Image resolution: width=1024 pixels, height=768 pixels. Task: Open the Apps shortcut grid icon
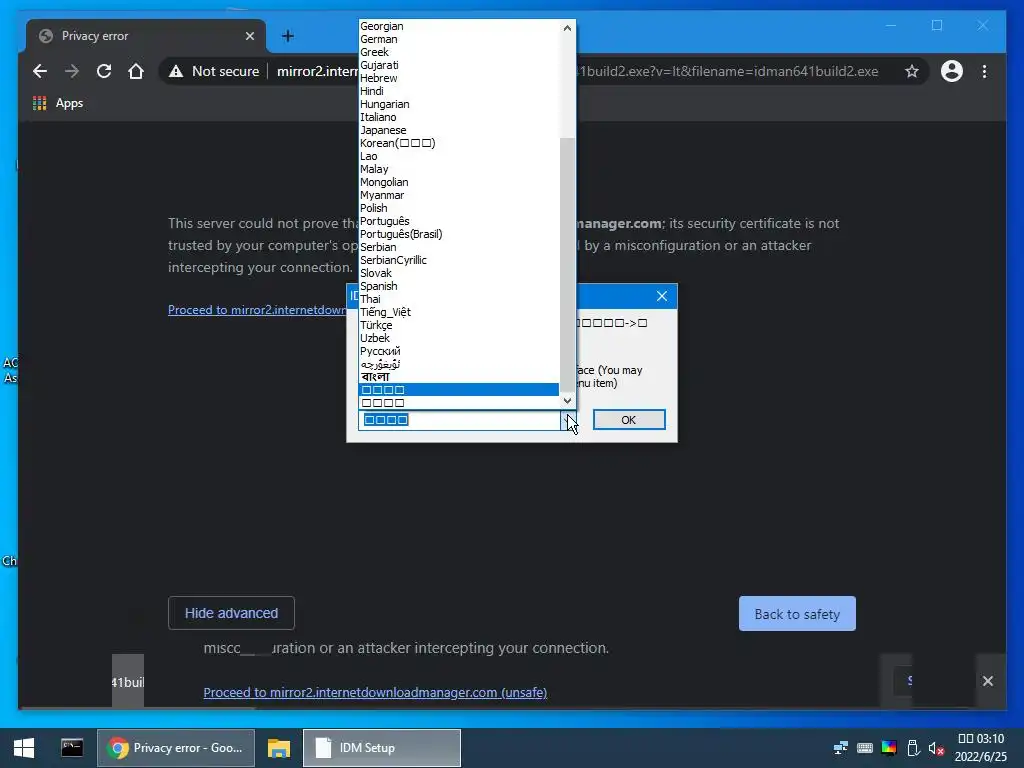point(40,103)
